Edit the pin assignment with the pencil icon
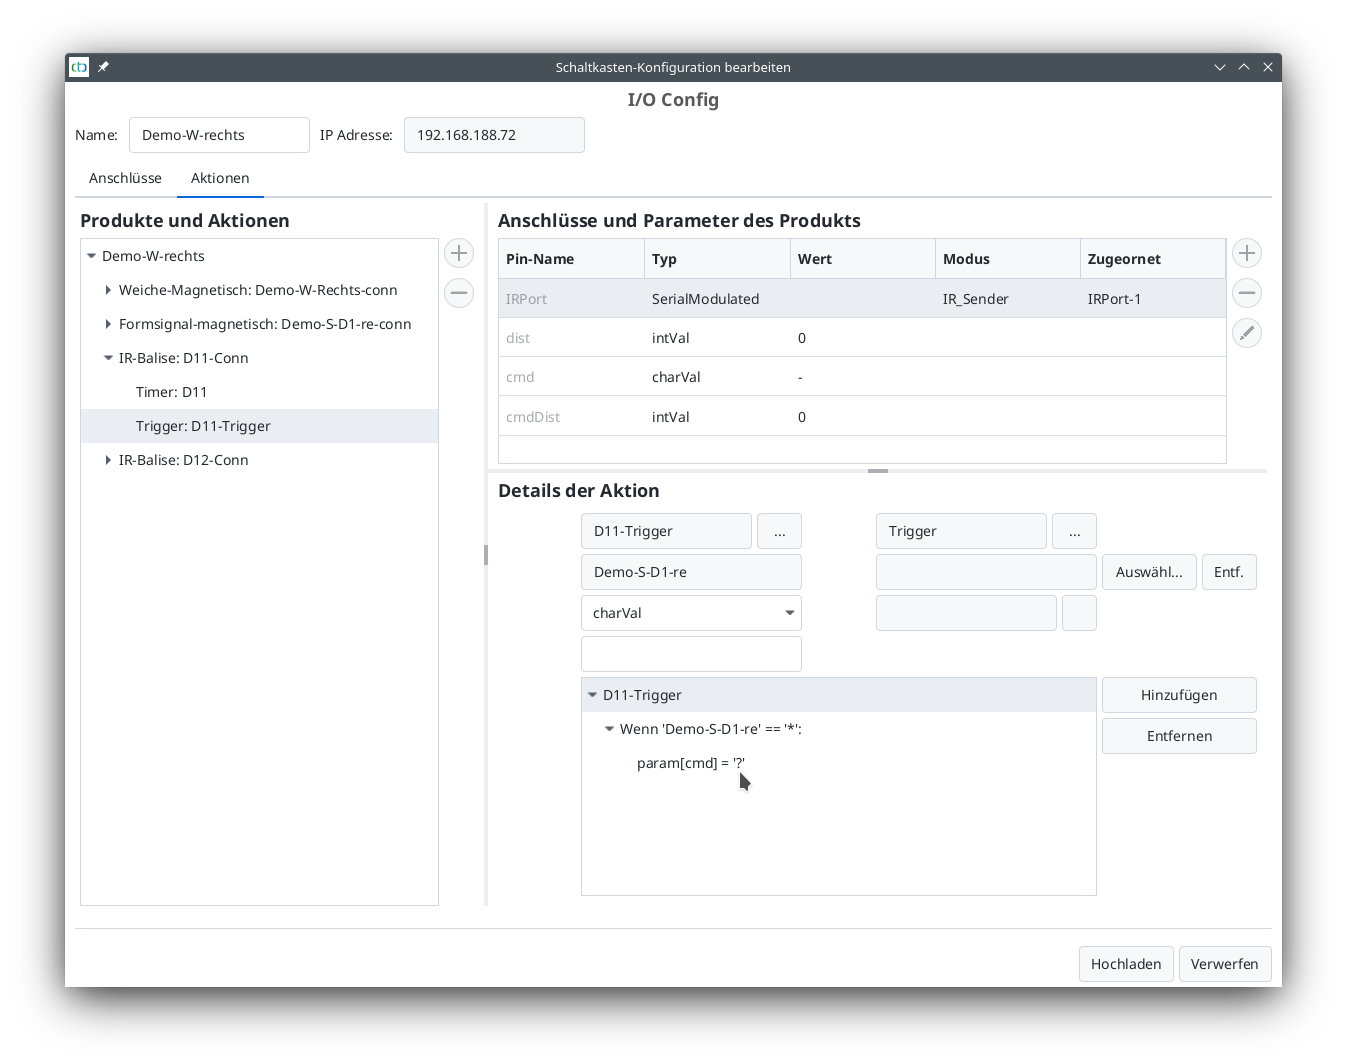Viewport: 1347px width, 1064px height. click(1246, 333)
